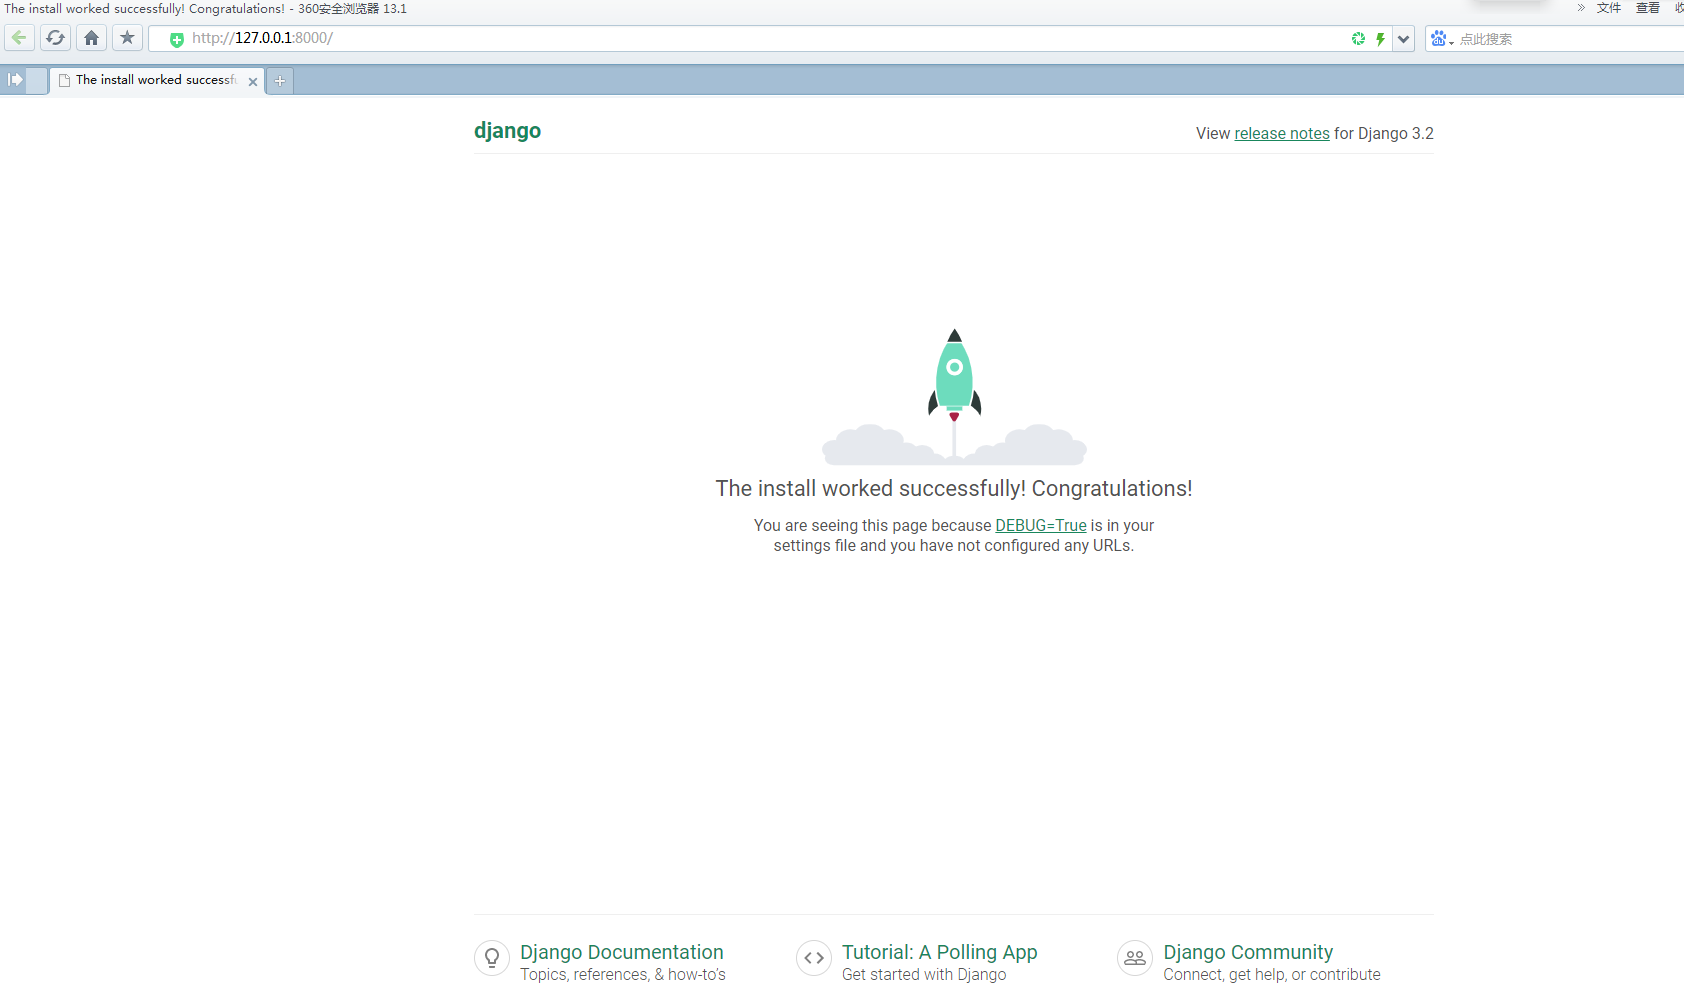
Task: Click the green security shield in the address bar
Action: point(176,39)
